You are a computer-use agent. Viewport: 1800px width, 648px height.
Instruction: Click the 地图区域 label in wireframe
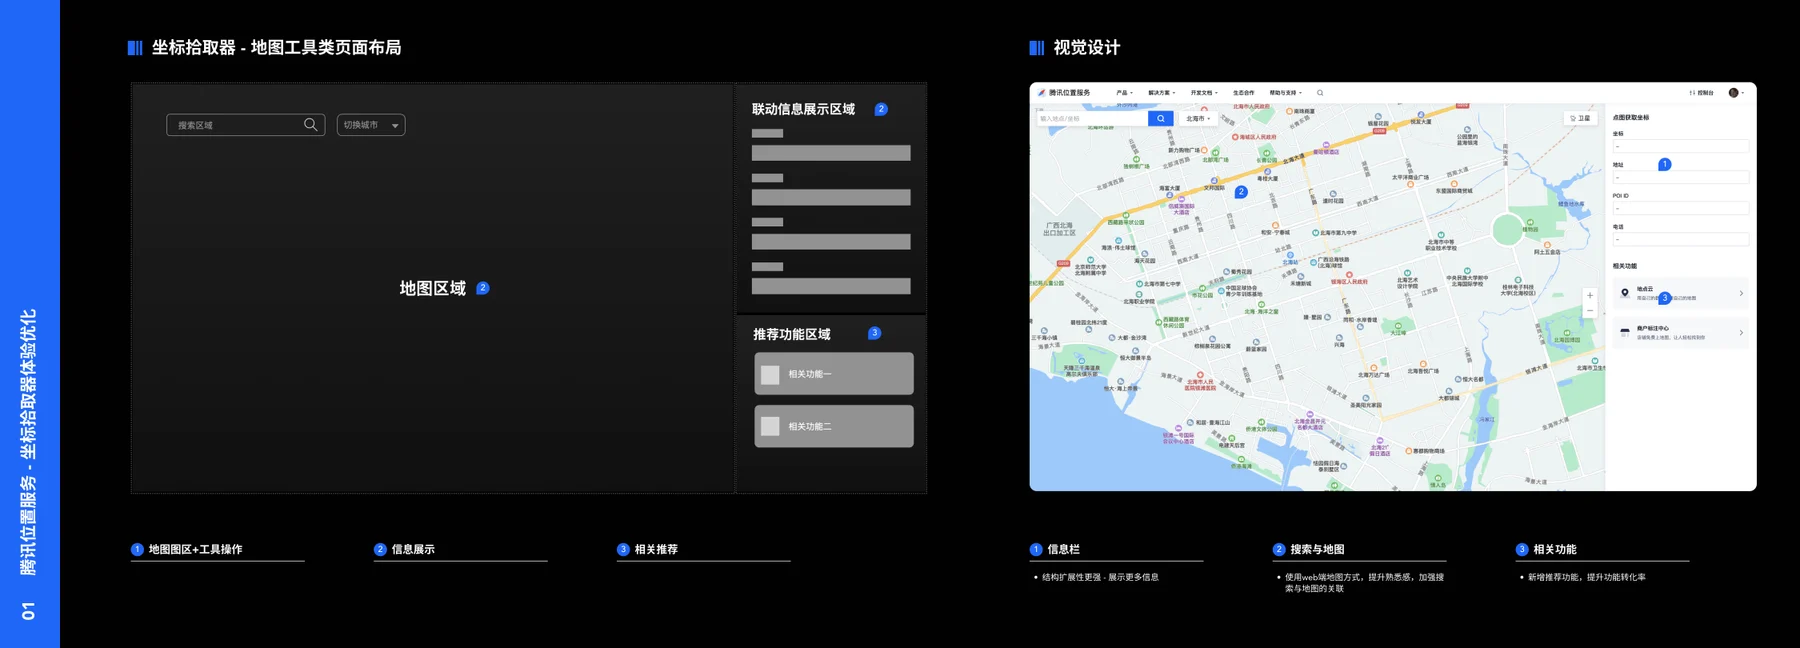[433, 288]
